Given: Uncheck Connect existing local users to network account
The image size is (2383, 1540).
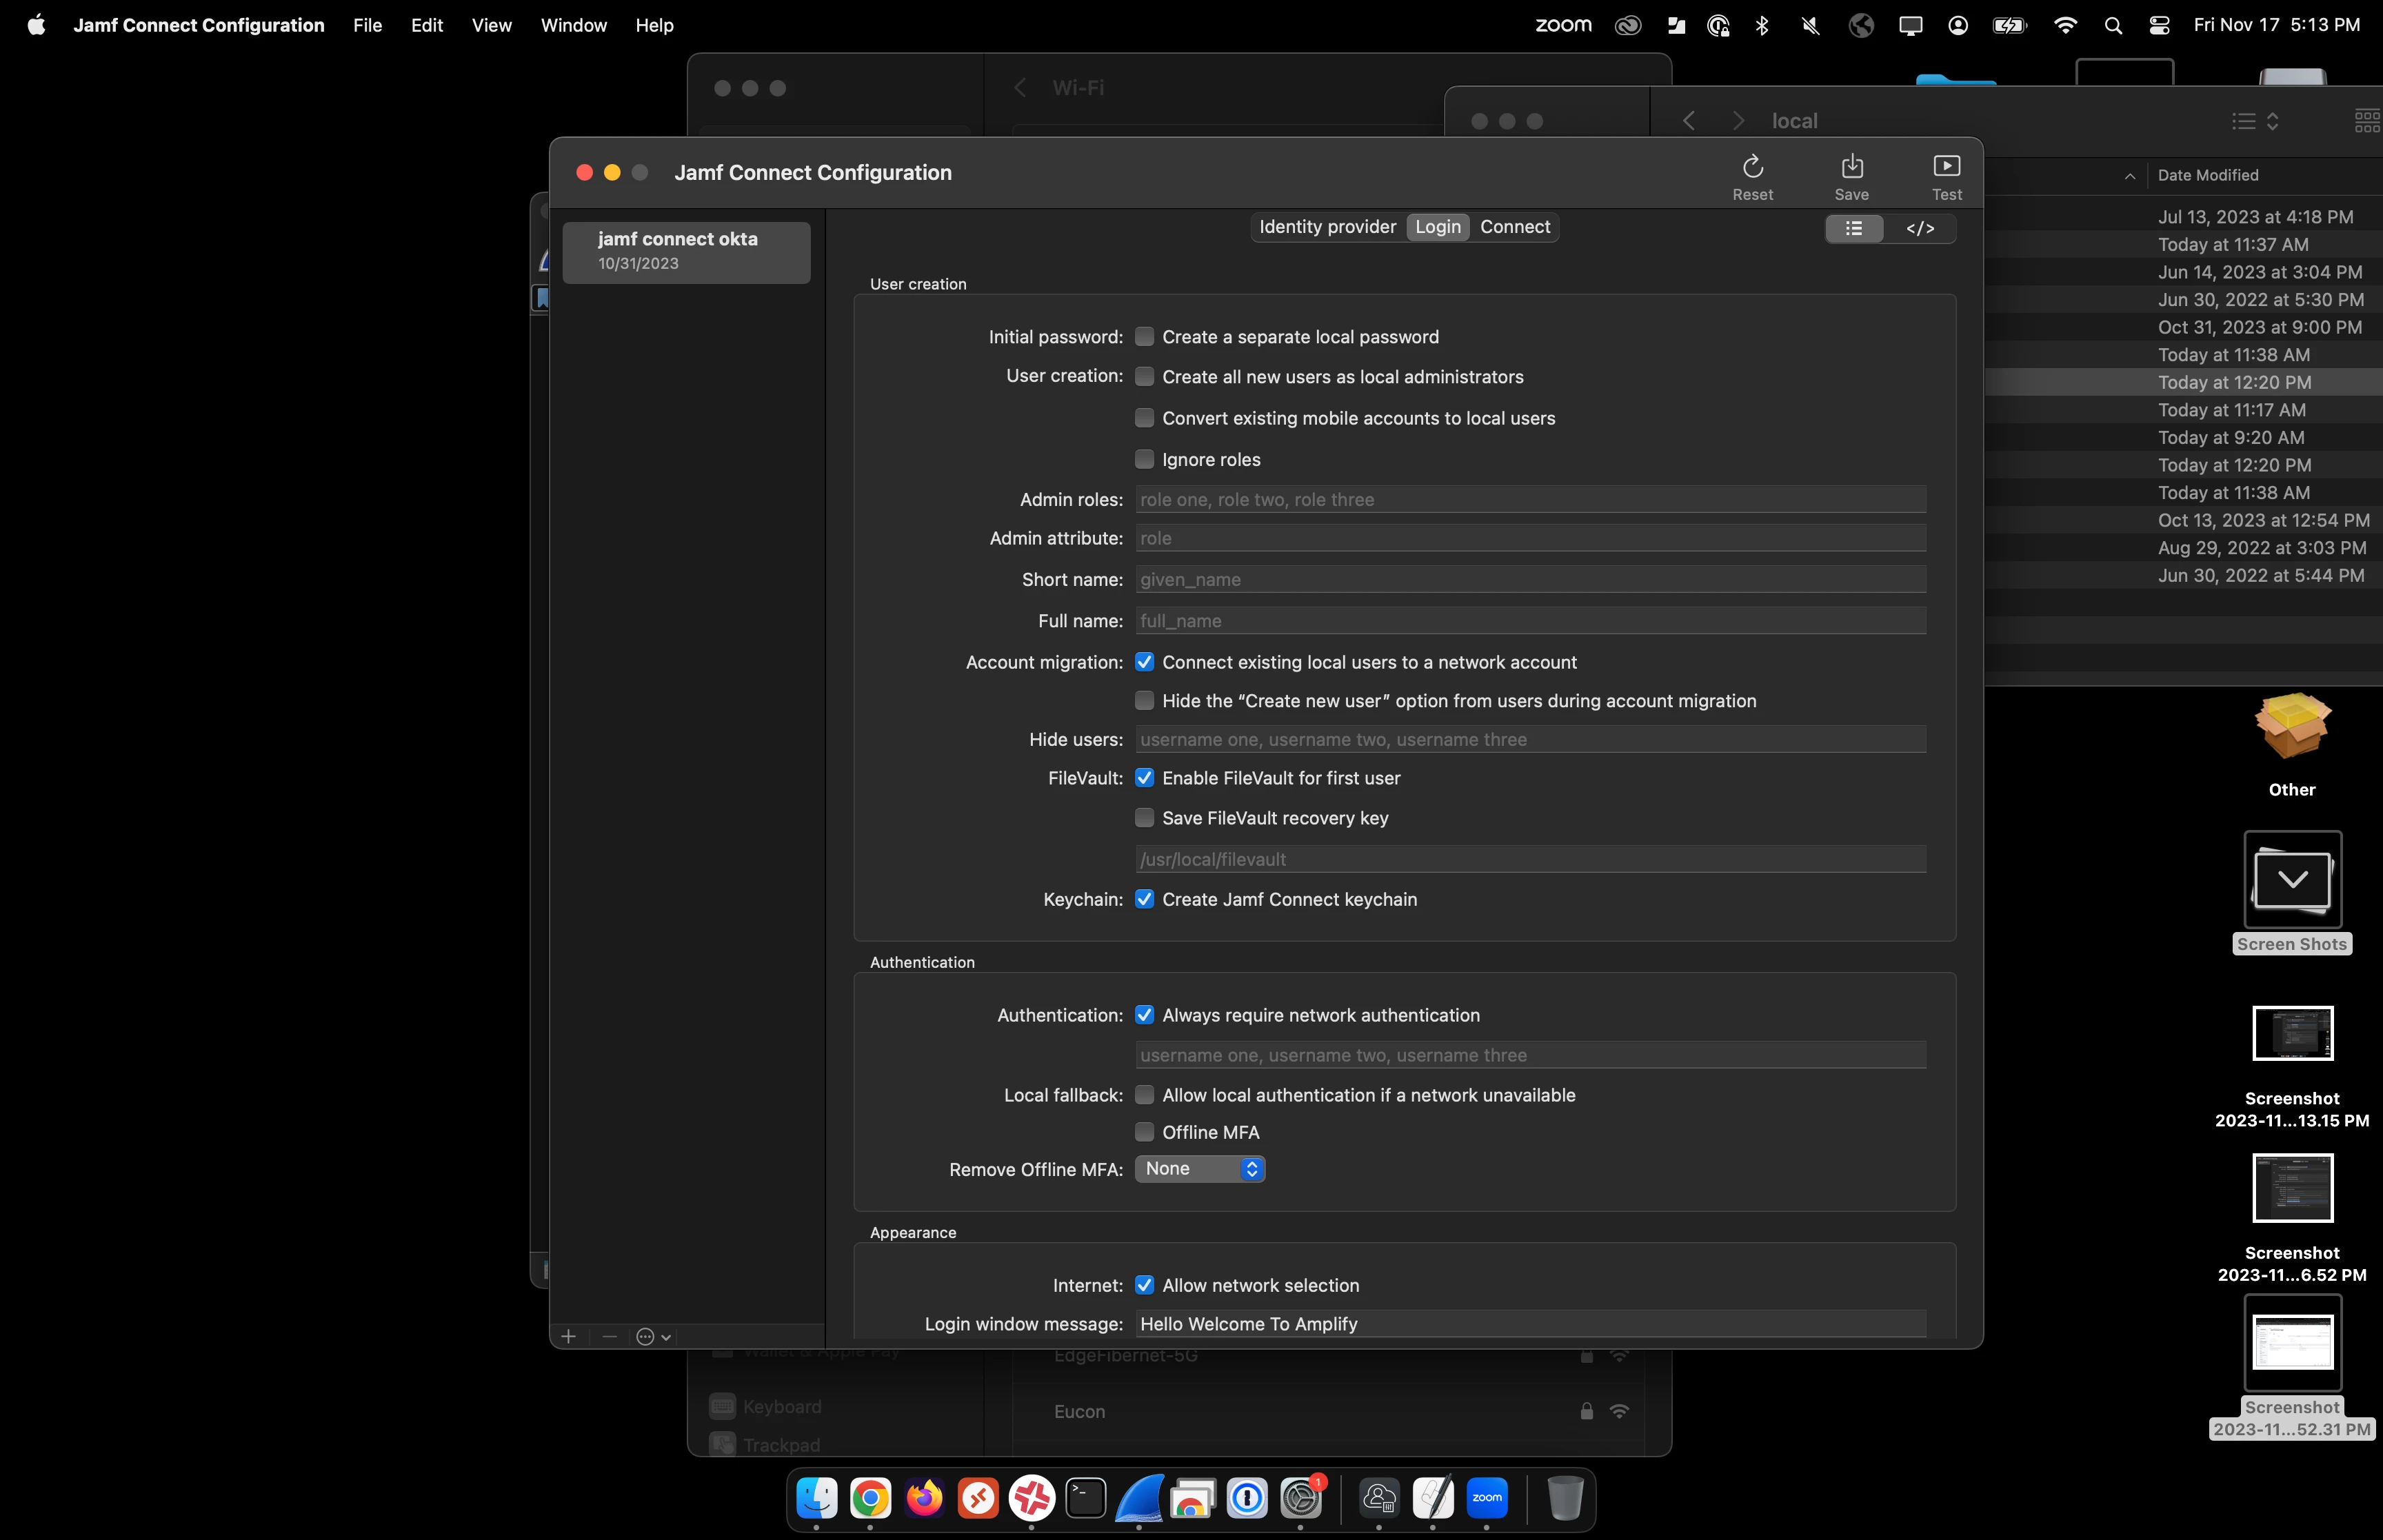Looking at the screenshot, I should tap(1144, 662).
